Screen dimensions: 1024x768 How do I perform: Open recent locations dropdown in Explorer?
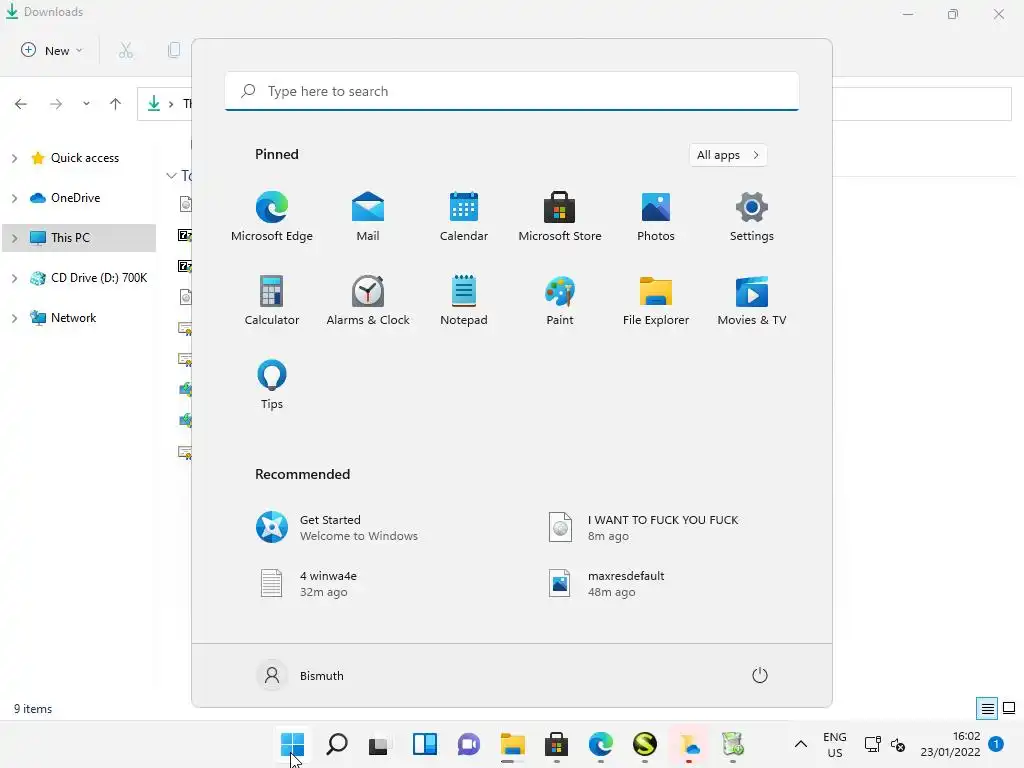(x=86, y=104)
